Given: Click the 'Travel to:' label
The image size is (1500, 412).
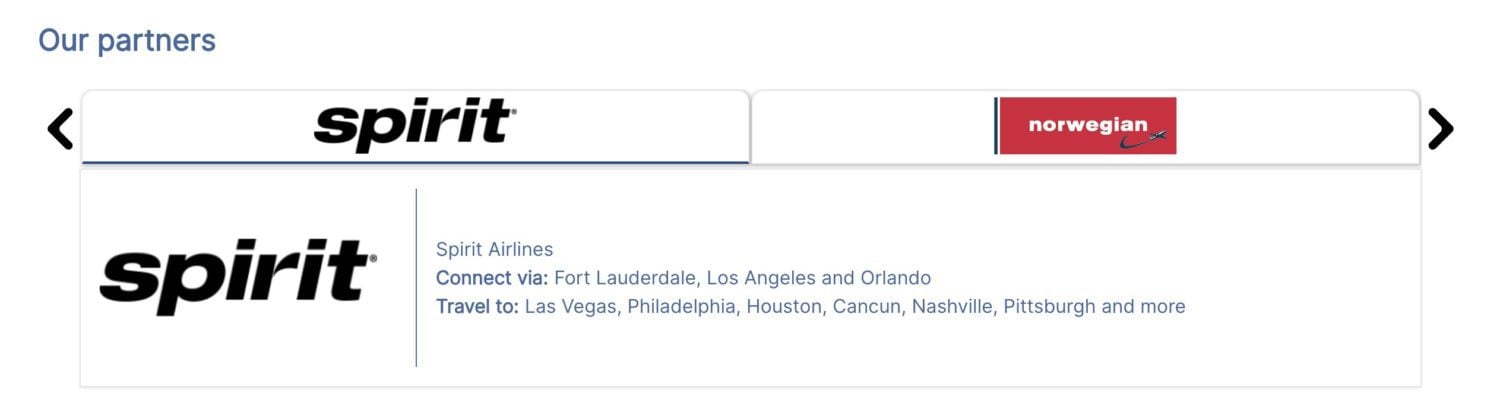Looking at the screenshot, I should tap(477, 306).
